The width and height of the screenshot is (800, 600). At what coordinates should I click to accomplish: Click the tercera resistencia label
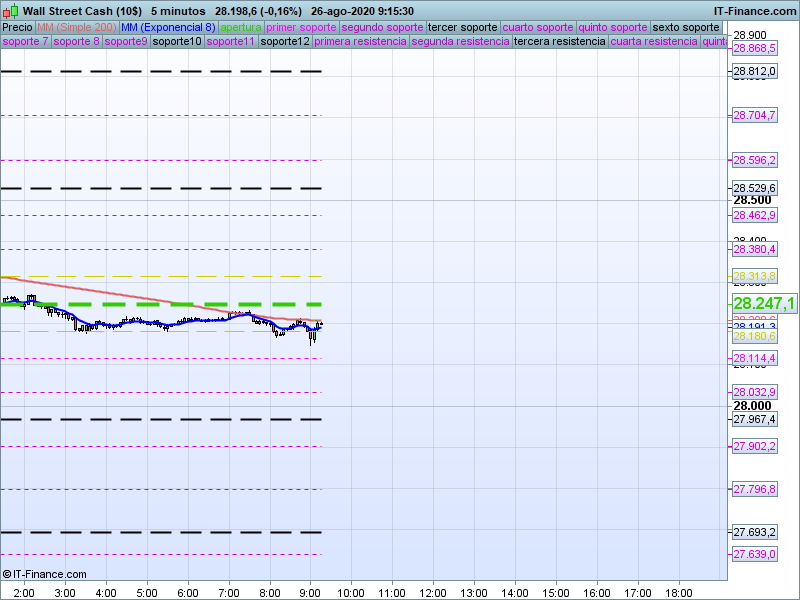pos(559,42)
